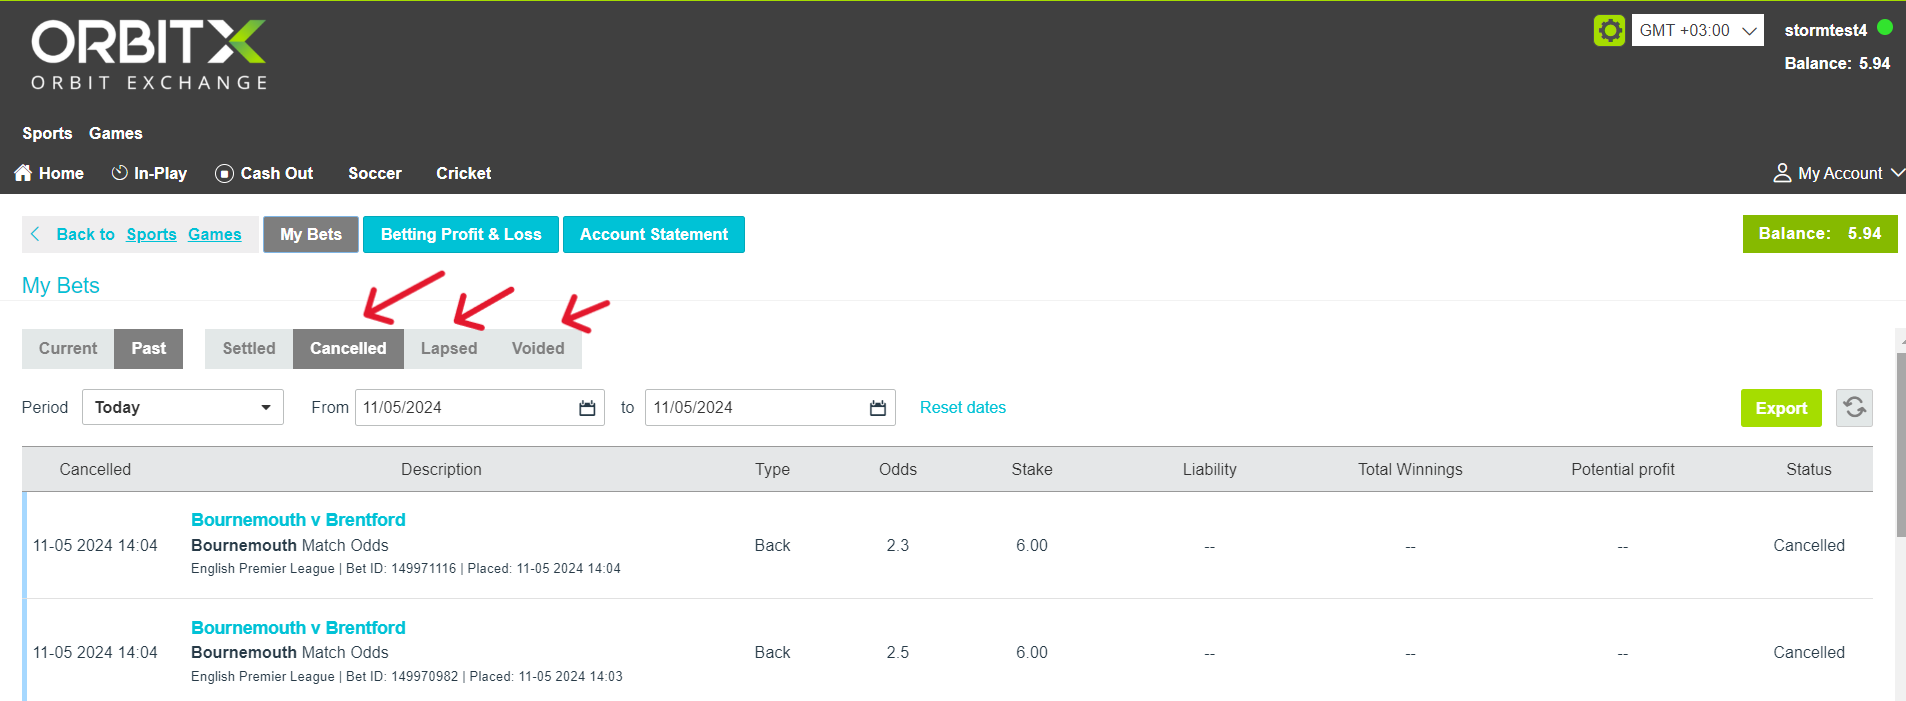The width and height of the screenshot is (1906, 701).
Task: Click the My Bets page heading
Action: pos(61,285)
